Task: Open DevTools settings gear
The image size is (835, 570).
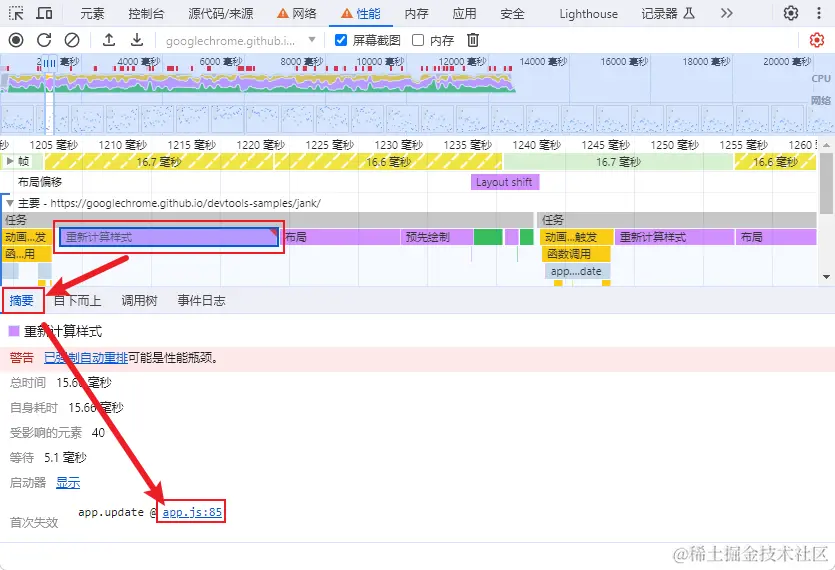Action: point(791,13)
